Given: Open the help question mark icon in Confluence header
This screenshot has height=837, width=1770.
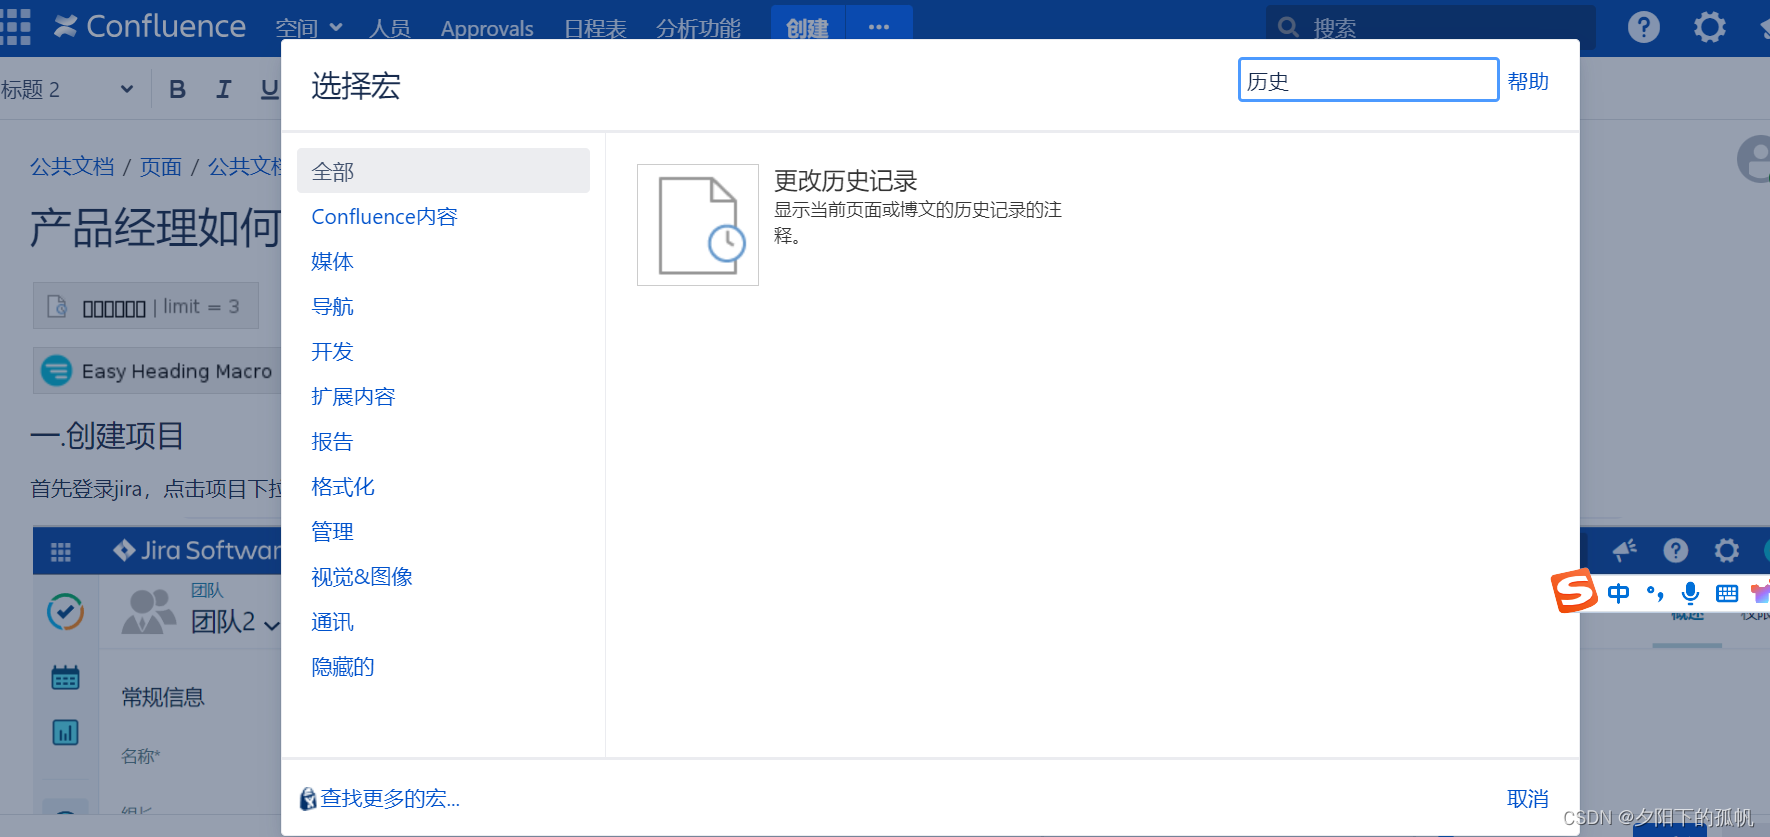Looking at the screenshot, I should pos(1643,27).
